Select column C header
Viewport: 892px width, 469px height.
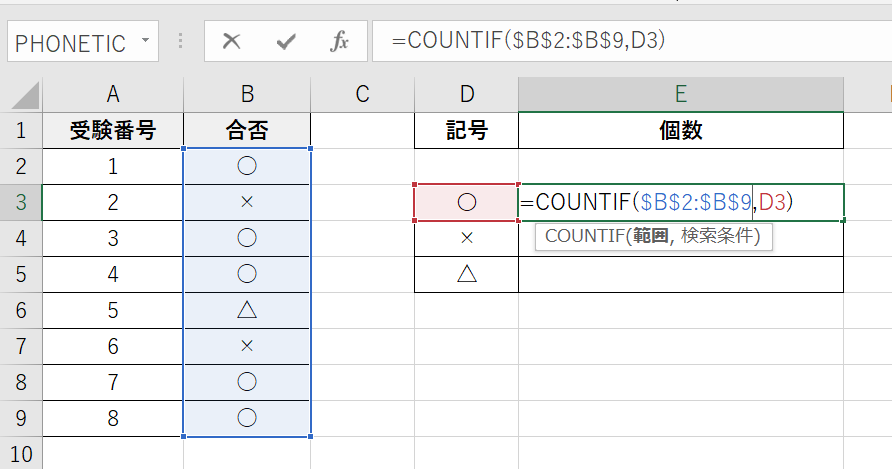tap(362, 95)
